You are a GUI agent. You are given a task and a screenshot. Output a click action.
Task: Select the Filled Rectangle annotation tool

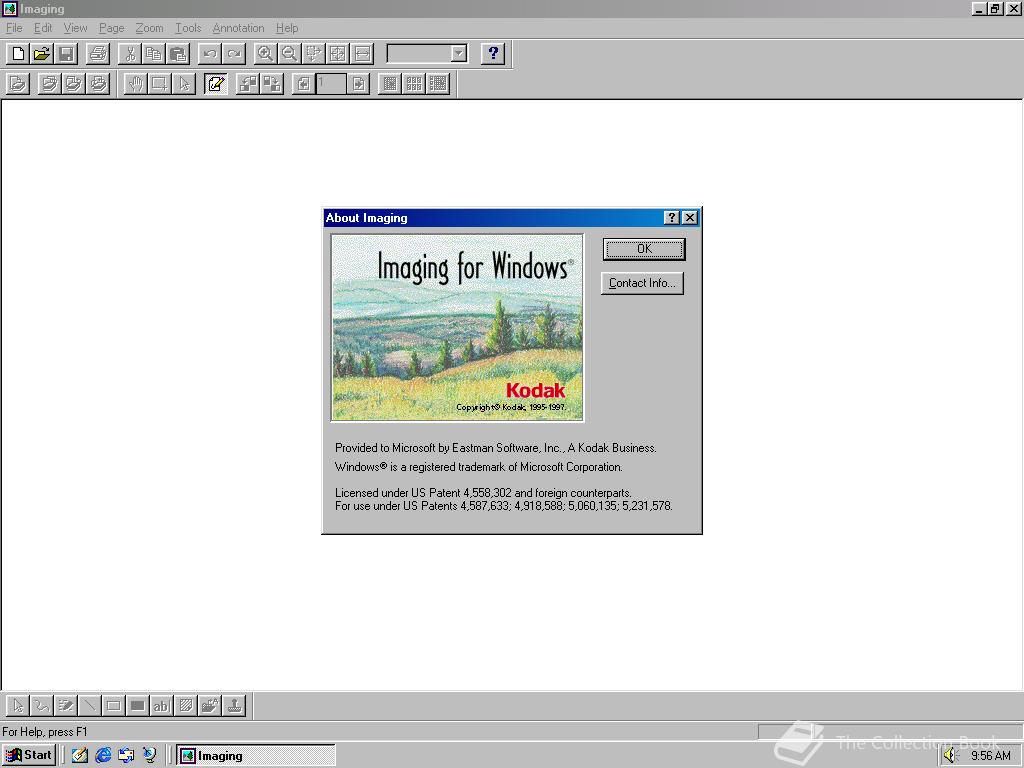tap(138, 706)
